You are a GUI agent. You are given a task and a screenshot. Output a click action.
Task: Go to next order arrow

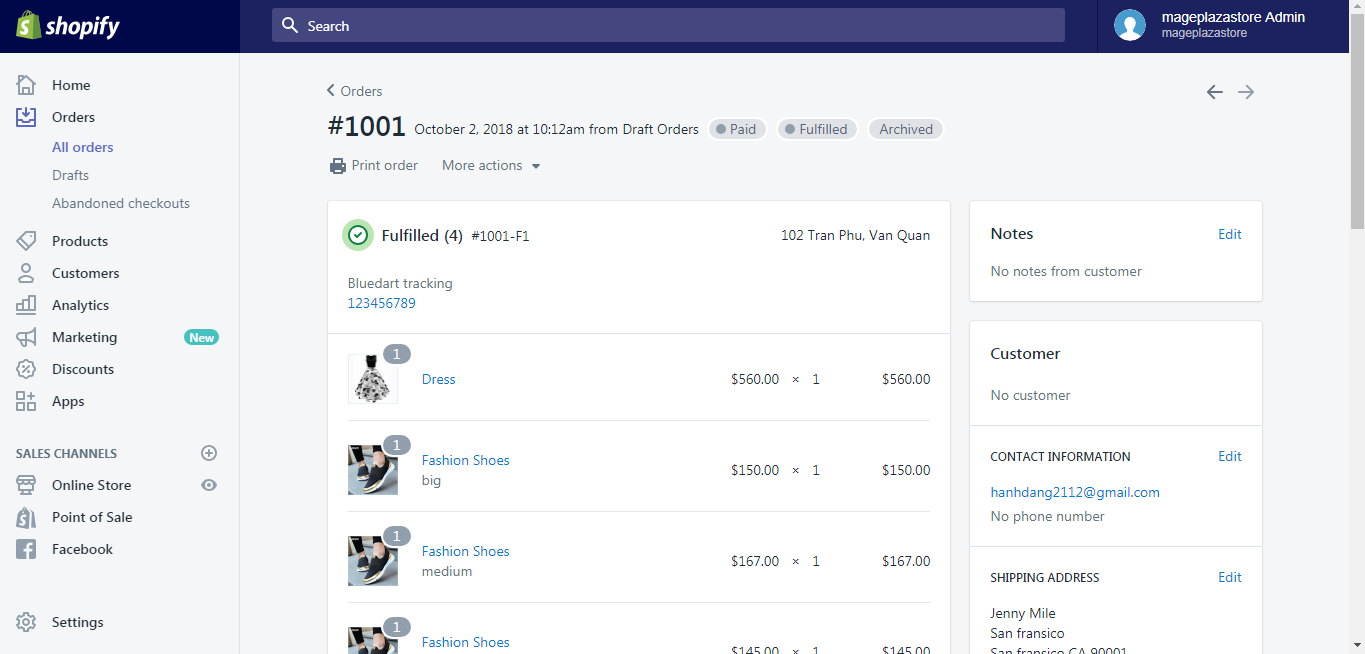pos(1246,92)
